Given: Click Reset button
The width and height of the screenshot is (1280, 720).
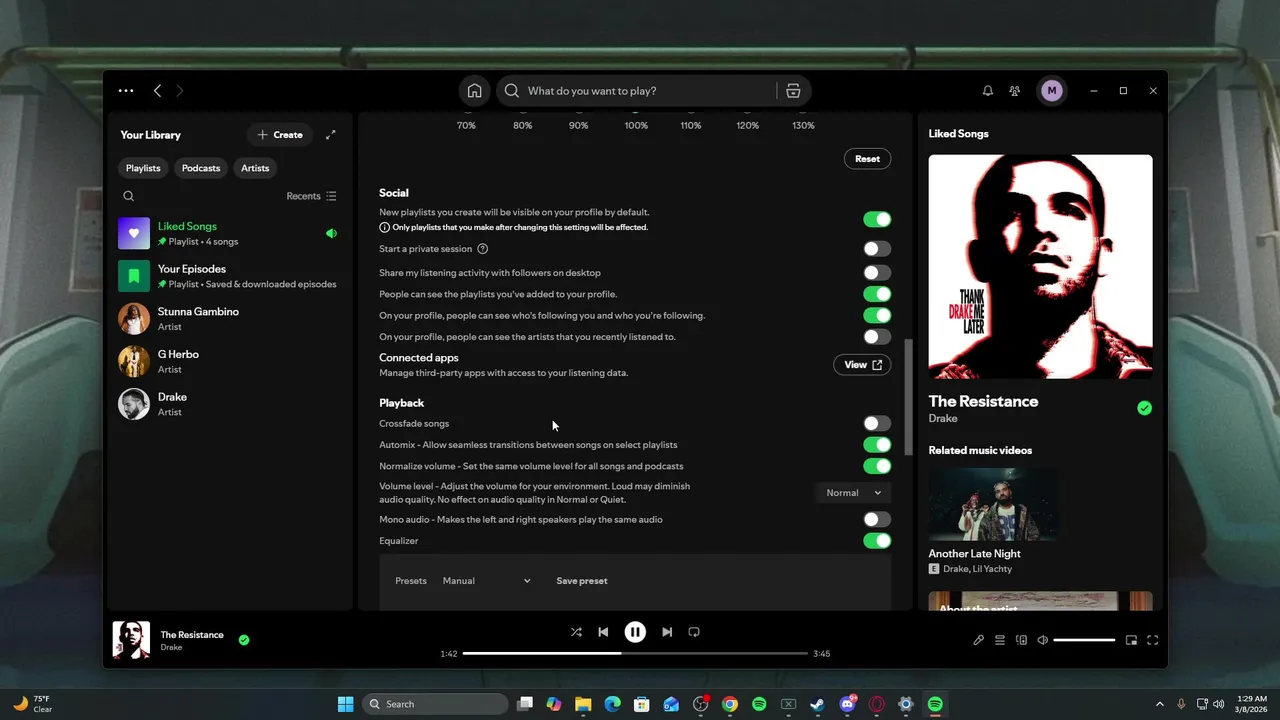Looking at the screenshot, I should pyautogui.click(x=867, y=159).
